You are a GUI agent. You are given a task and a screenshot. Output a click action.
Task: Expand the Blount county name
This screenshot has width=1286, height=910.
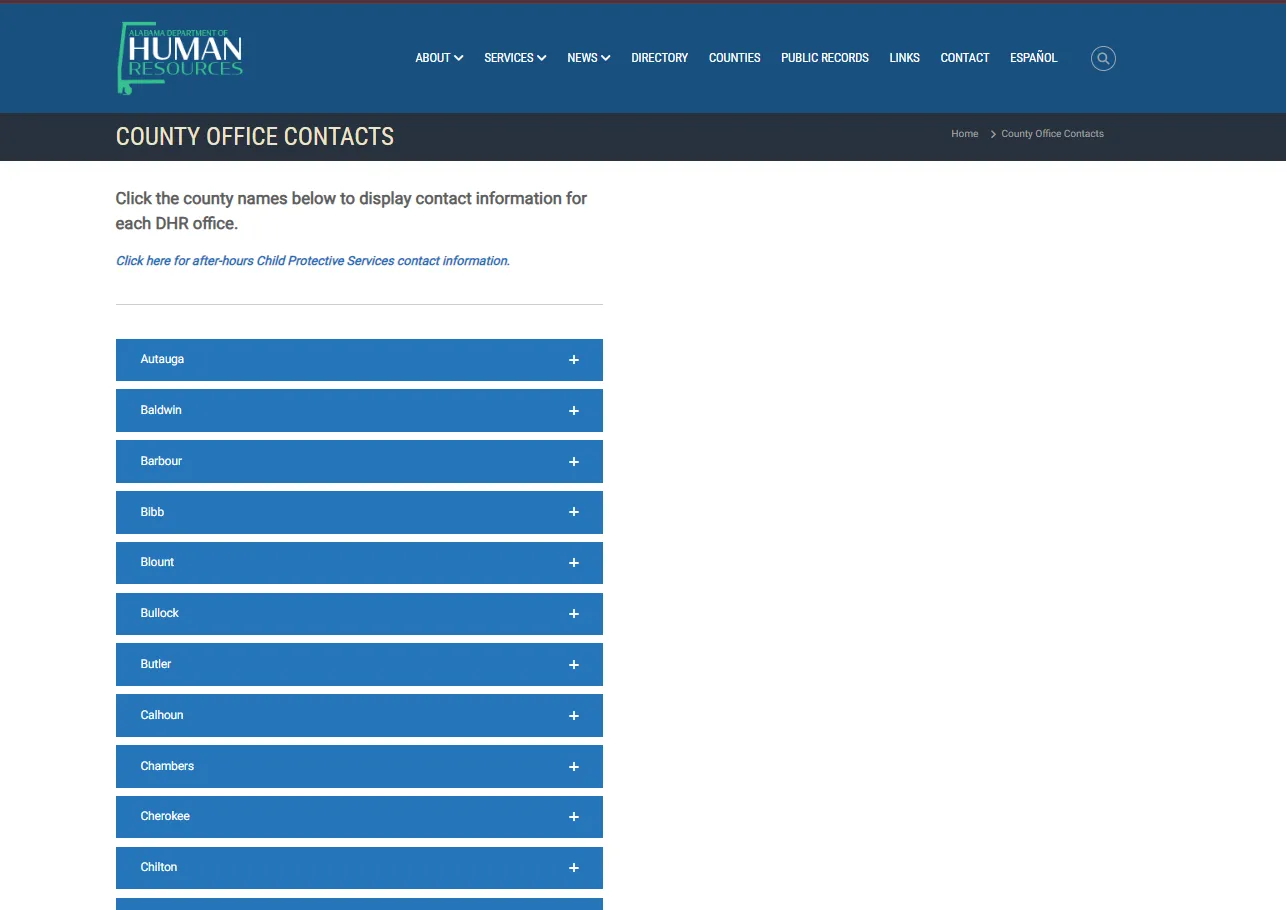pos(157,562)
